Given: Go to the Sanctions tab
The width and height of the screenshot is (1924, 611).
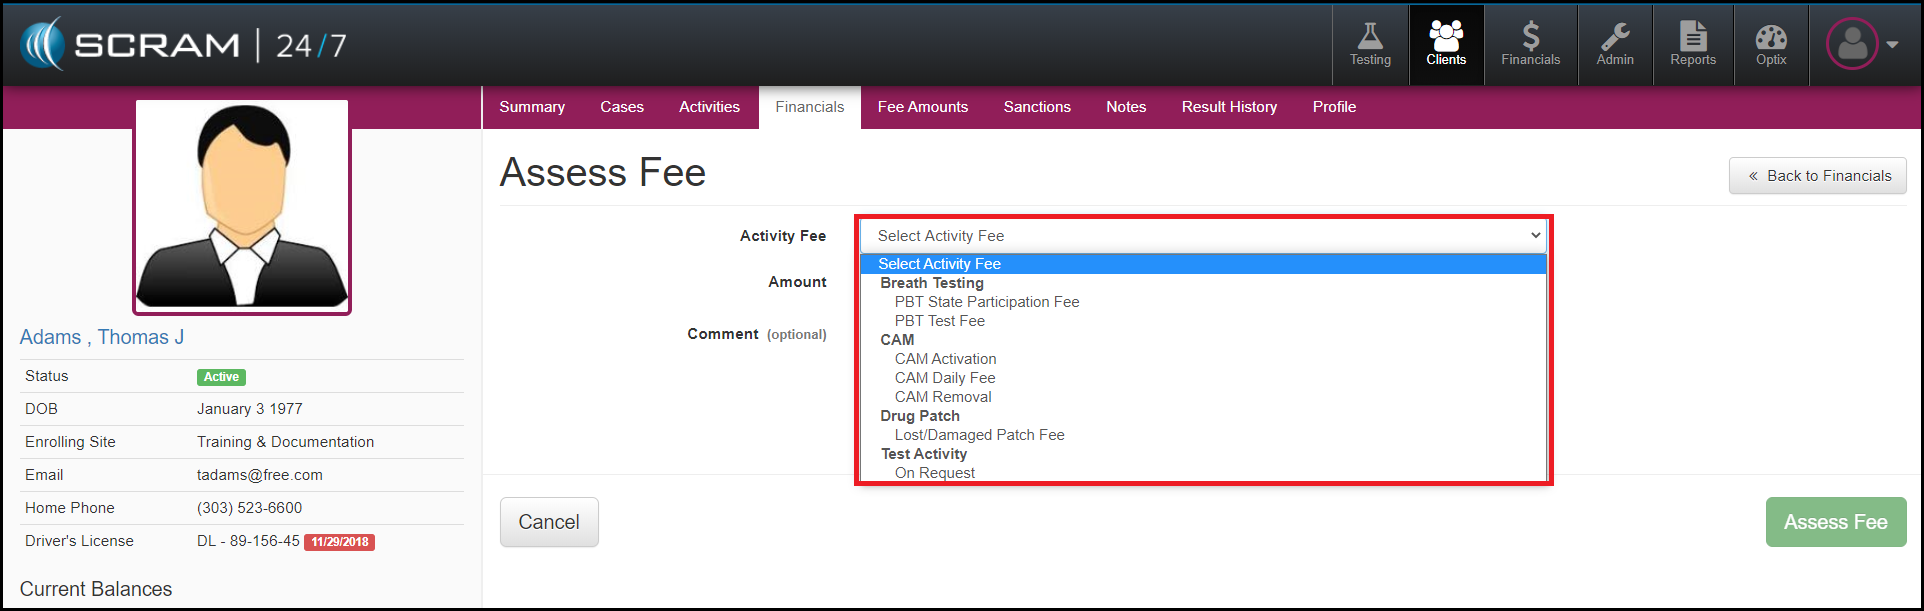Looking at the screenshot, I should click(x=1036, y=107).
